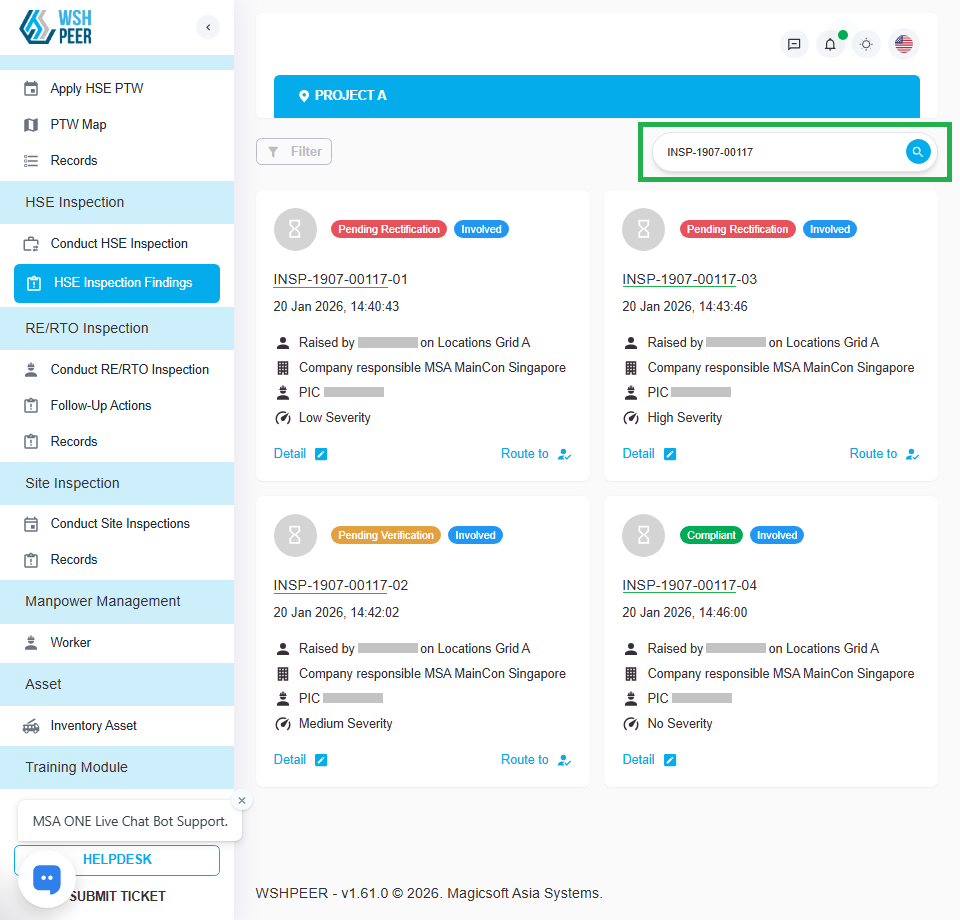Viewport: 960px width, 920px height.
Task: Toggle the light/dark theme icon
Action: click(x=866, y=44)
